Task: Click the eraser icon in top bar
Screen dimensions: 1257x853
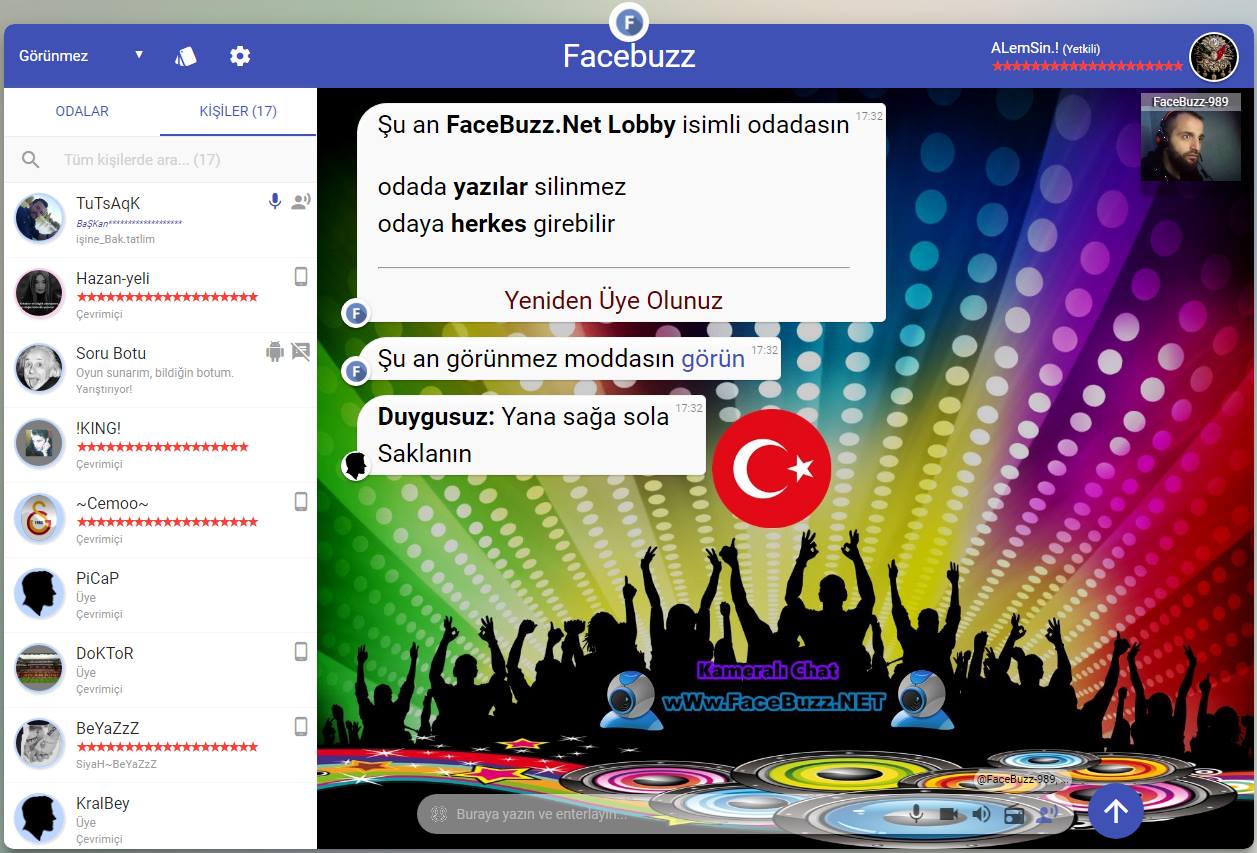Action: click(186, 56)
